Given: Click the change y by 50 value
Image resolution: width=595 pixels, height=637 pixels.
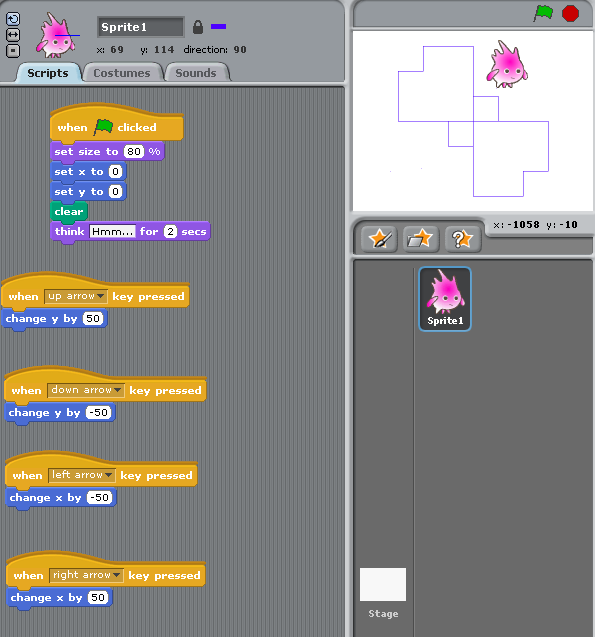Looking at the screenshot, I should point(93,318).
